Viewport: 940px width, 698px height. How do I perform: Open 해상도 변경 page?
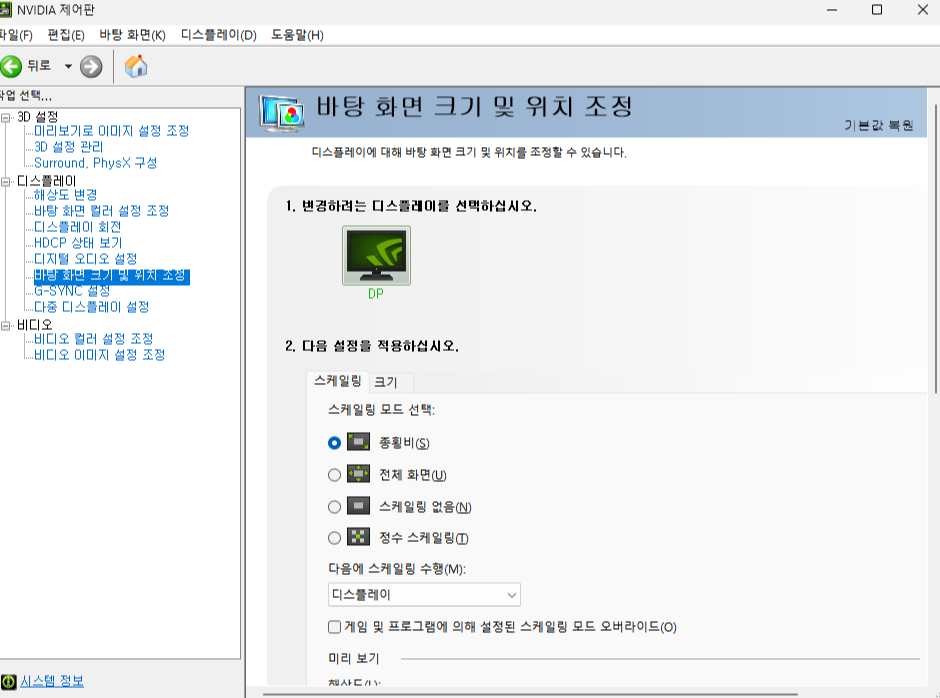click(x=65, y=195)
